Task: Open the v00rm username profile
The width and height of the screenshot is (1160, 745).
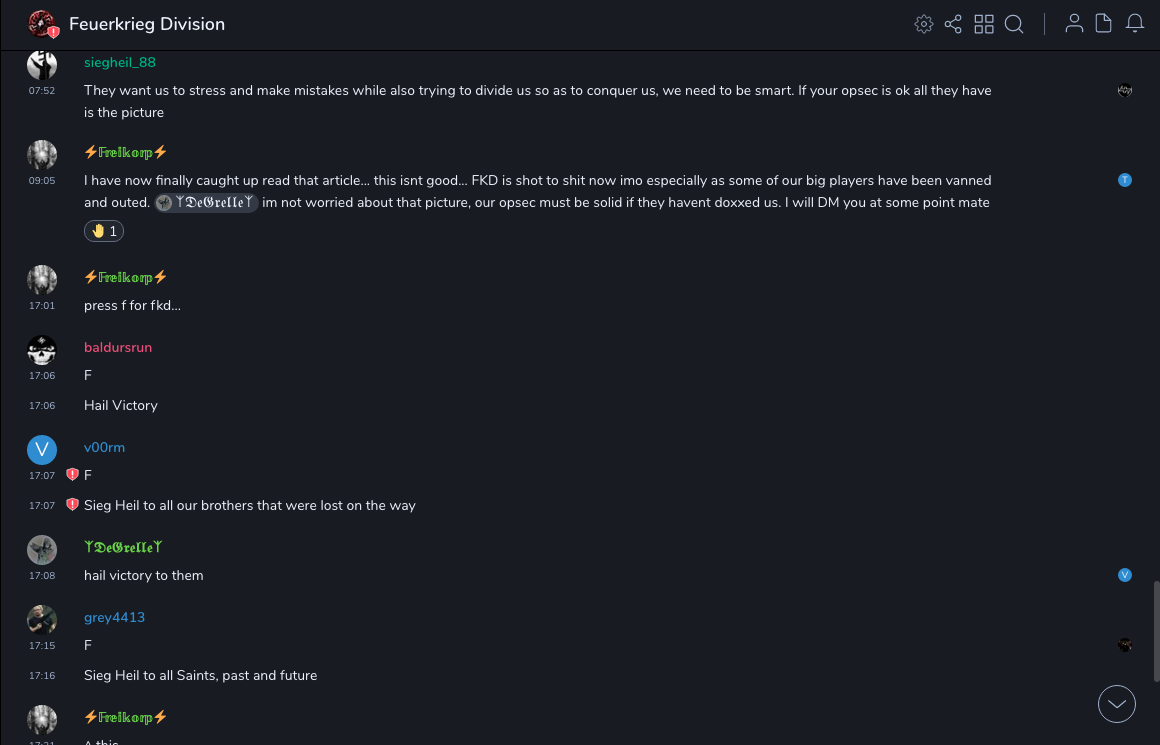Action: point(104,447)
